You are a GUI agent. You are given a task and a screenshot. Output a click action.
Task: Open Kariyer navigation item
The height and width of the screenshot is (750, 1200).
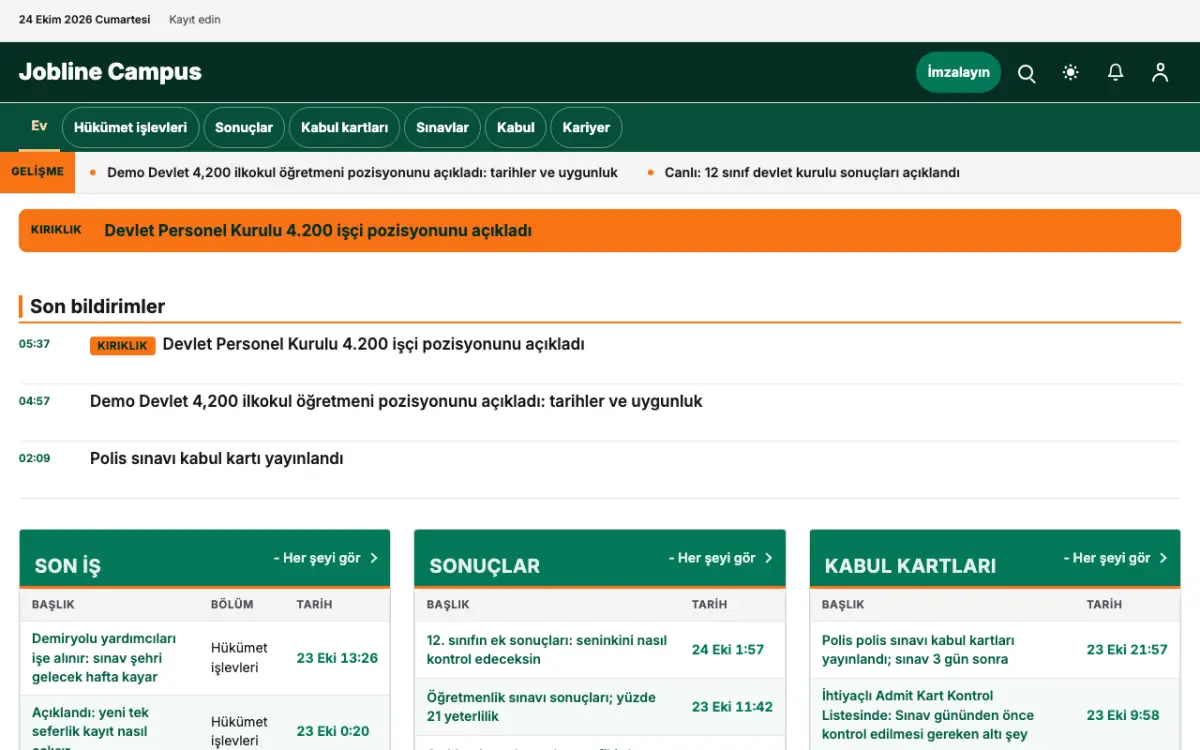pos(586,127)
